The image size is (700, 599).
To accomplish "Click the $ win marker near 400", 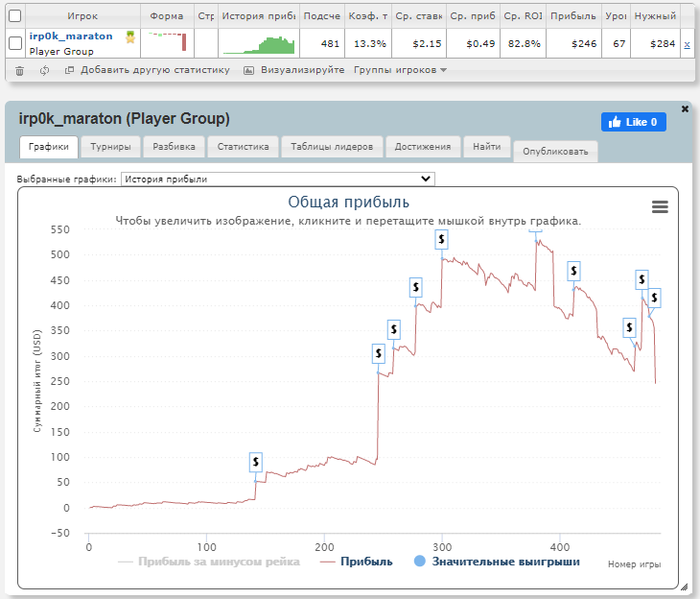I will coord(416,287).
